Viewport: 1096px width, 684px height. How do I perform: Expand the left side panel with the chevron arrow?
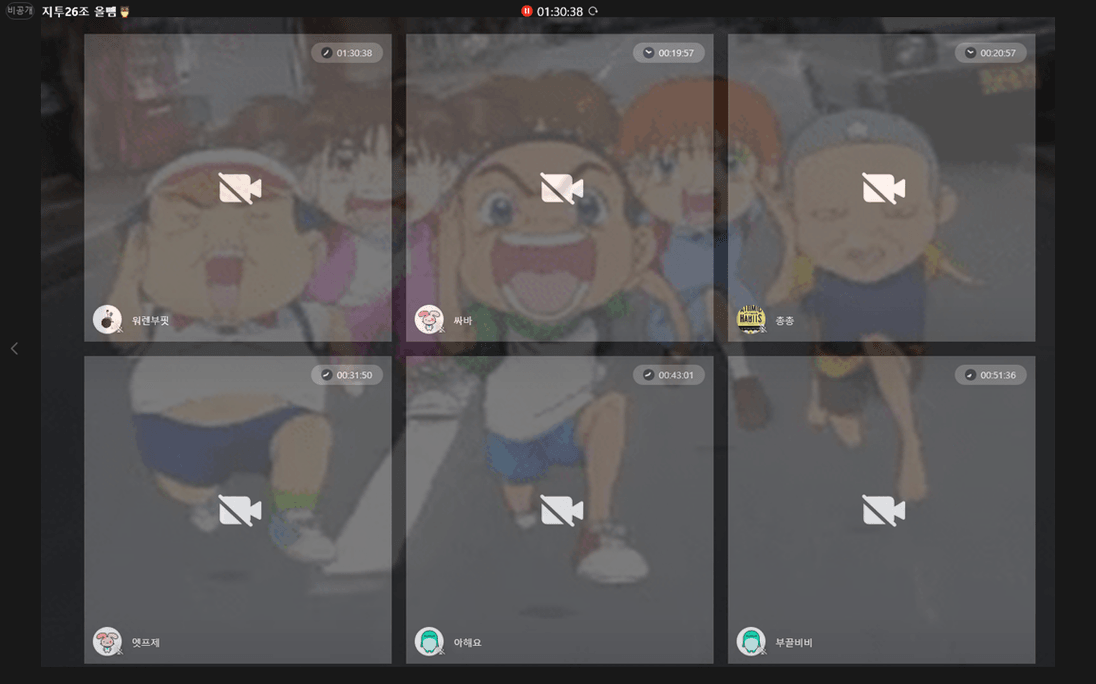tap(14, 348)
